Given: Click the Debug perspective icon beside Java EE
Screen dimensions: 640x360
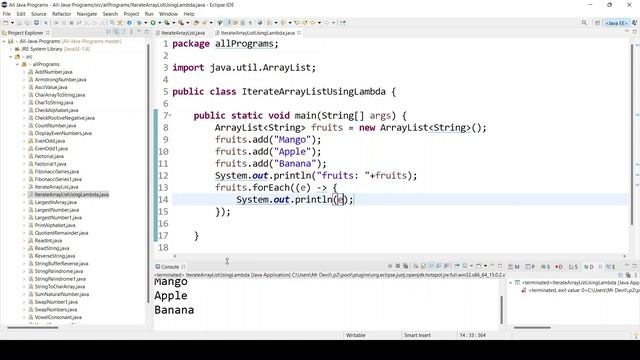Looking at the screenshot, I should click(634, 23).
